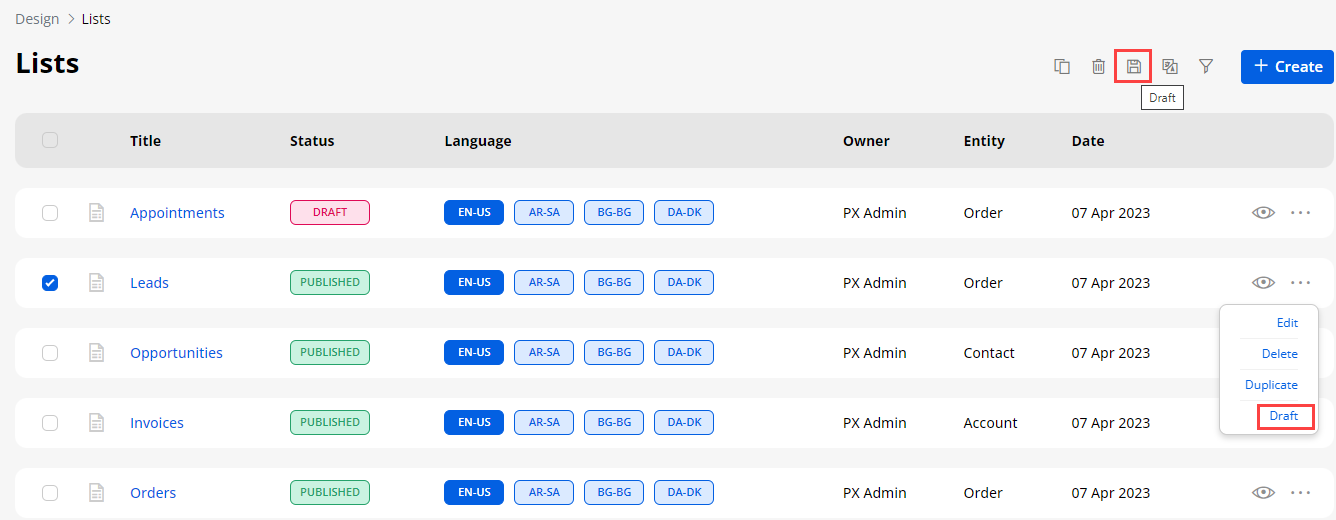Preview the Orders list with eye icon
The width and height of the screenshot is (1336, 520).
1263,493
